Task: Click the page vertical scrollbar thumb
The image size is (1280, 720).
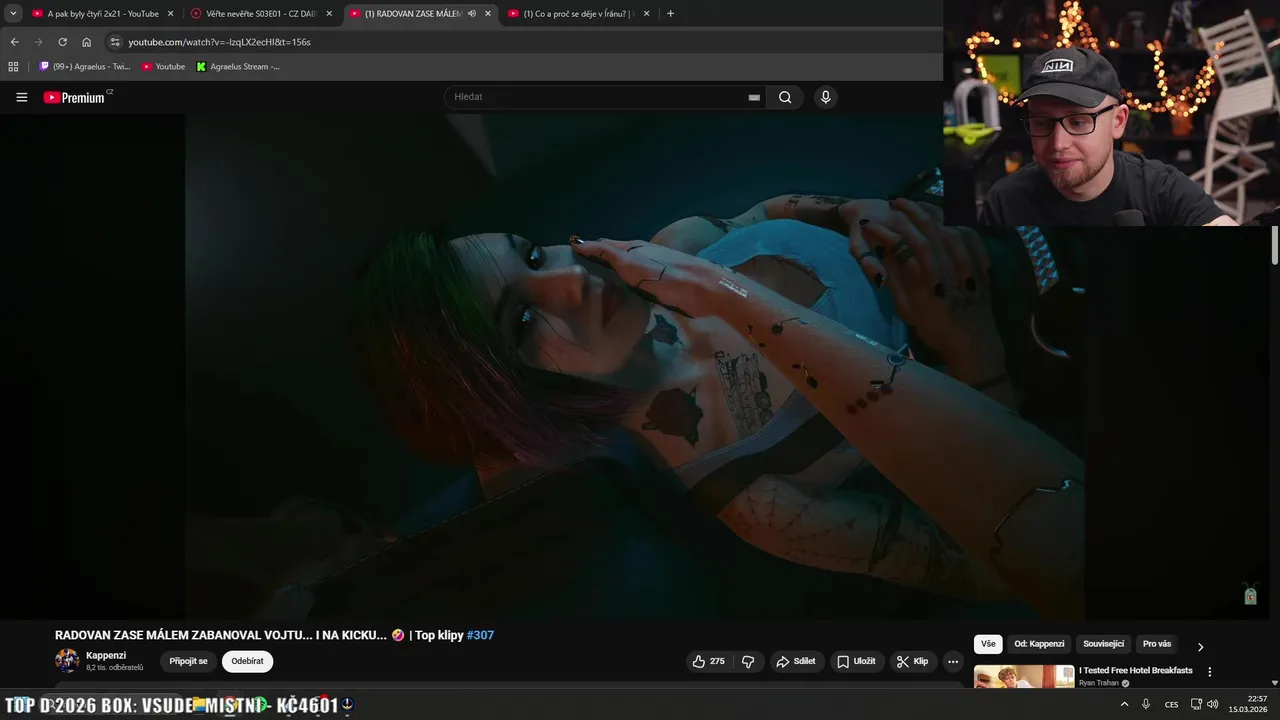Action: [1275, 245]
